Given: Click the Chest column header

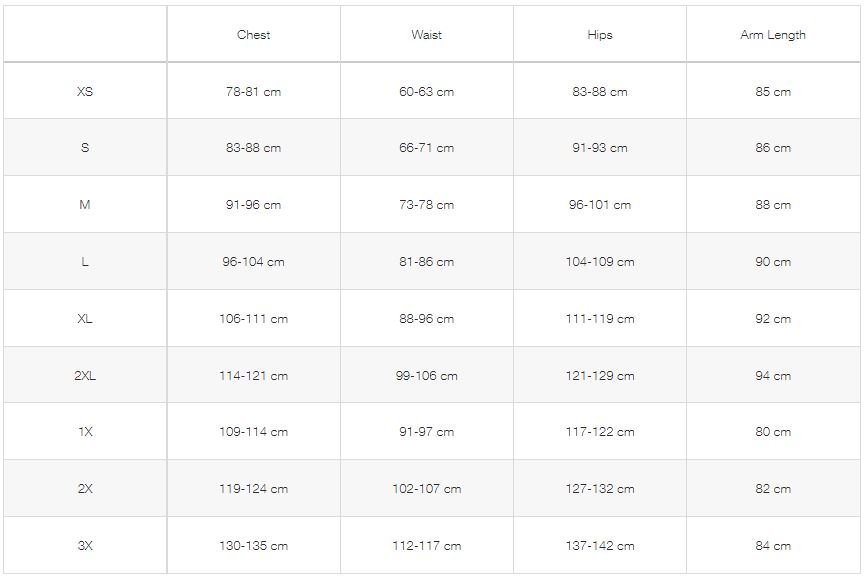Looking at the screenshot, I should (x=253, y=35).
